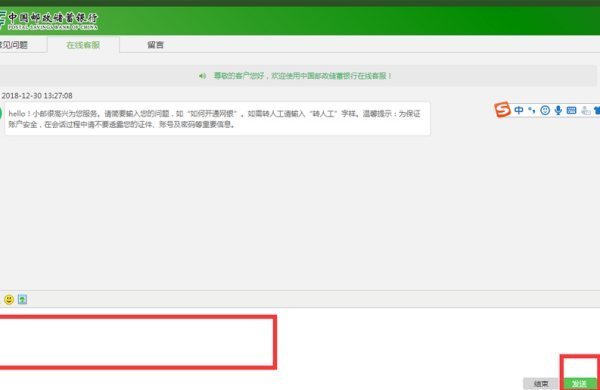Click the grey user account icon in IME bar
Screen dimensions: 600x390
point(585,111)
